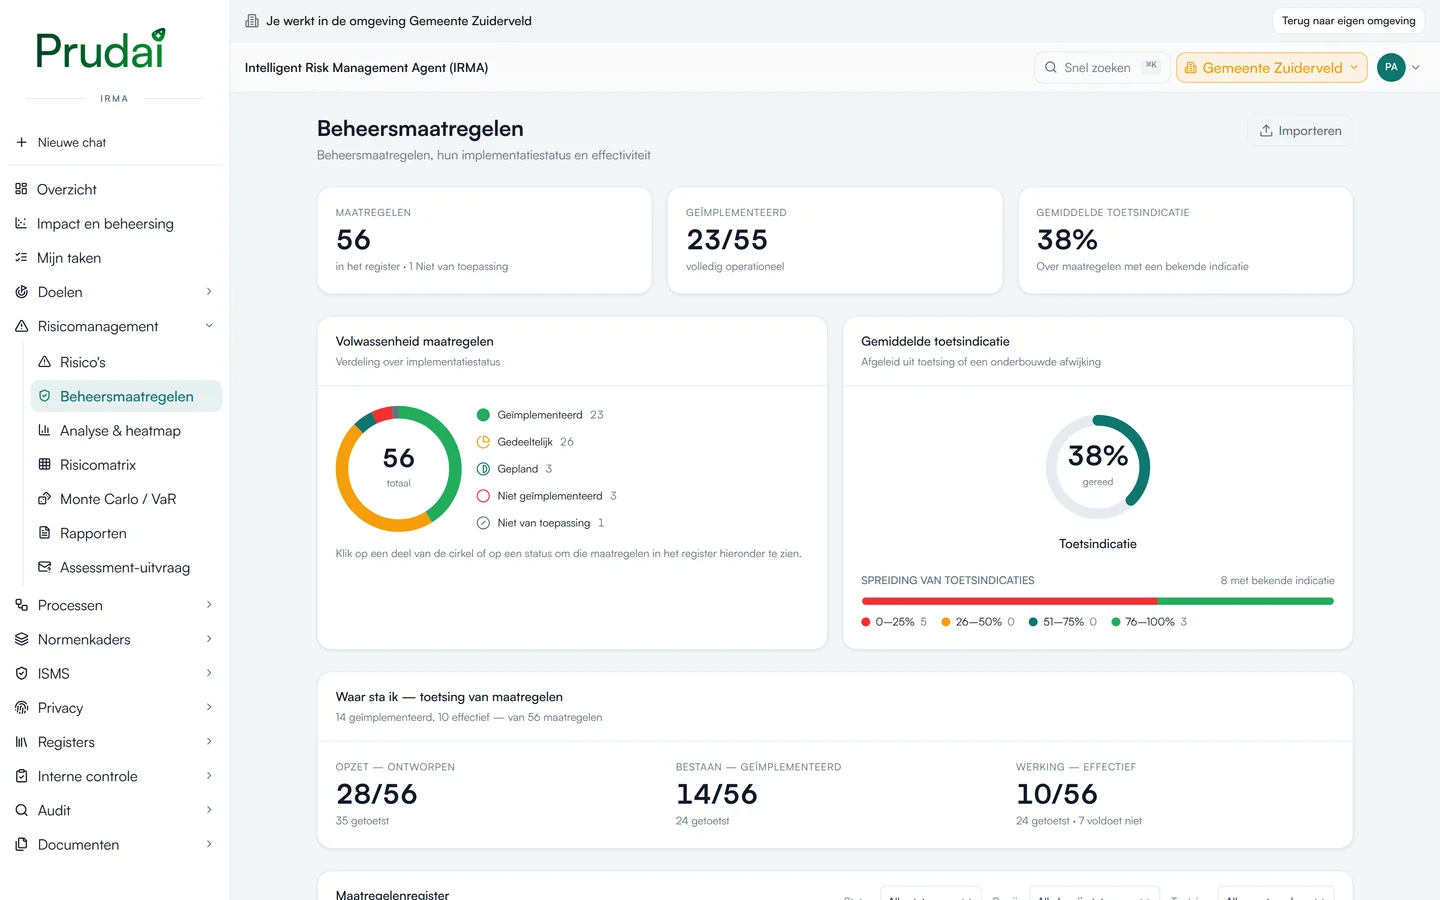This screenshot has width=1440, height=900.
Task: Filter by Gepland legend status
Action: pos(514,469)
